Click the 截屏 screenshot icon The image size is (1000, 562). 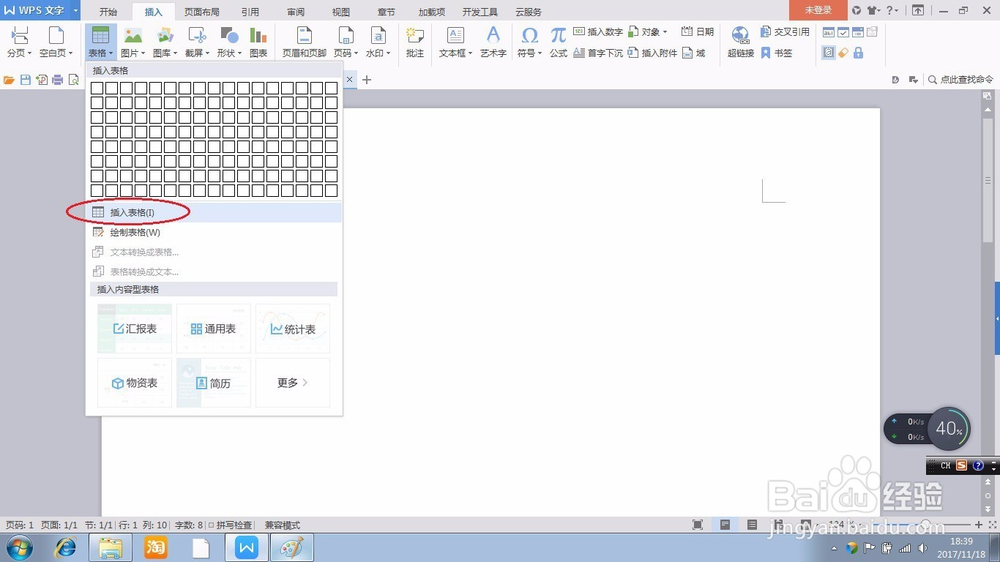pos(196,35)
